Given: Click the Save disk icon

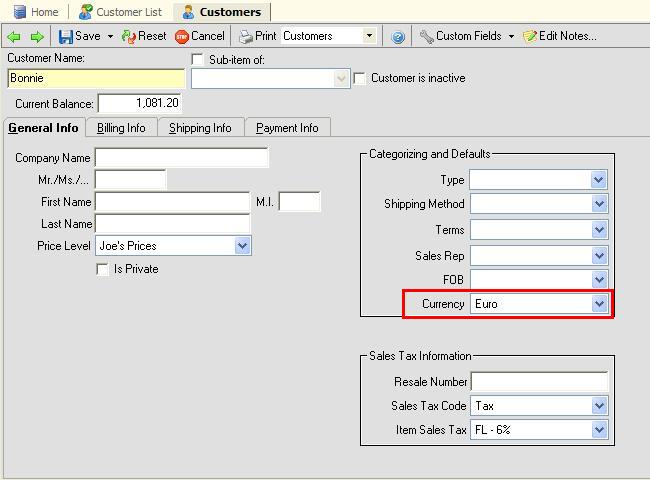Looking at the screenshot, I should click(66, 36).
